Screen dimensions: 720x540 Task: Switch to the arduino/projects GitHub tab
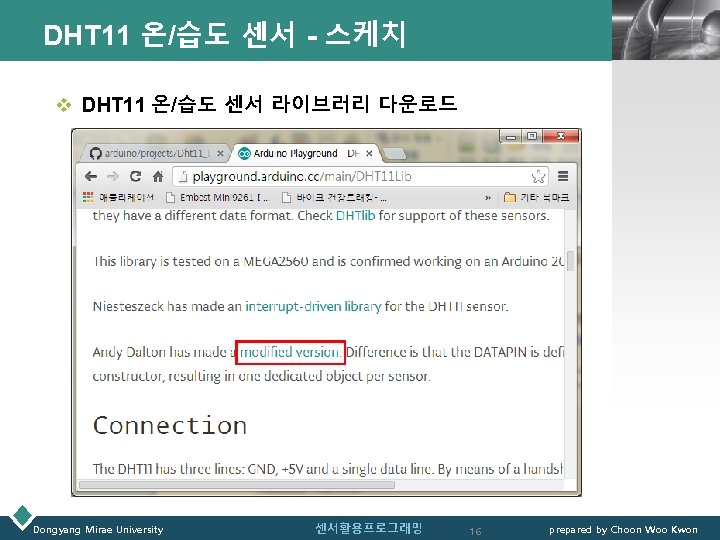pyautogui.click(x=155, y=153)
